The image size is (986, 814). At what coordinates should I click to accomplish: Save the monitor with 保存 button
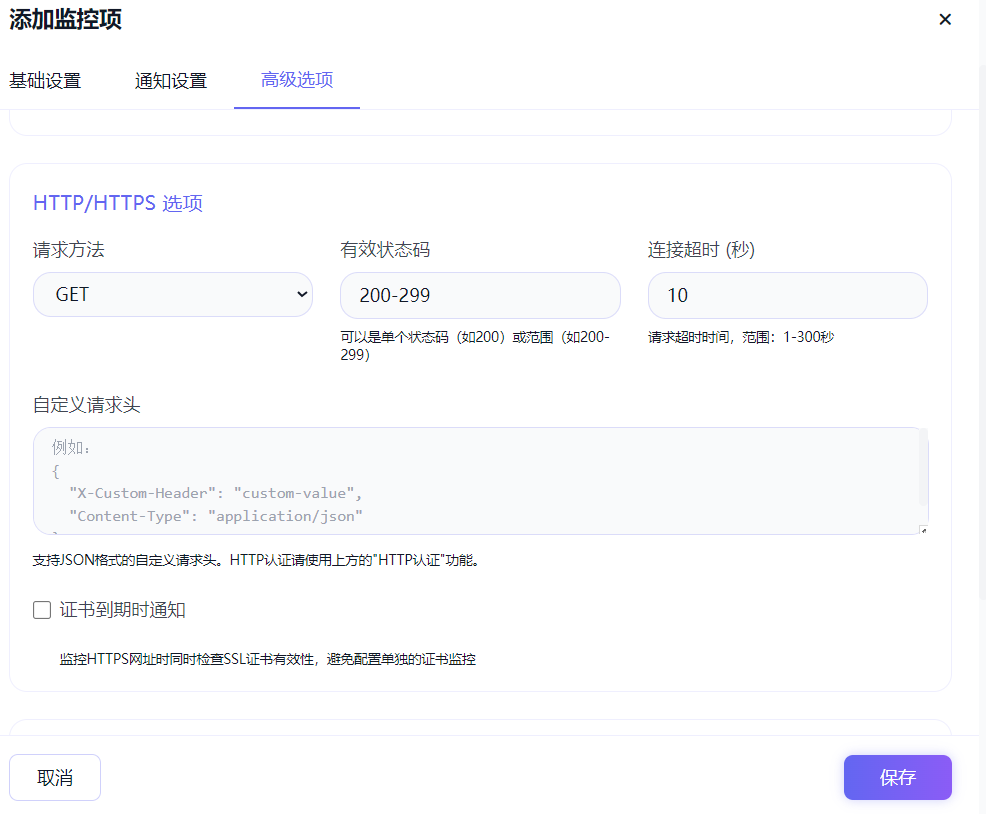click(x=897, y=777)
